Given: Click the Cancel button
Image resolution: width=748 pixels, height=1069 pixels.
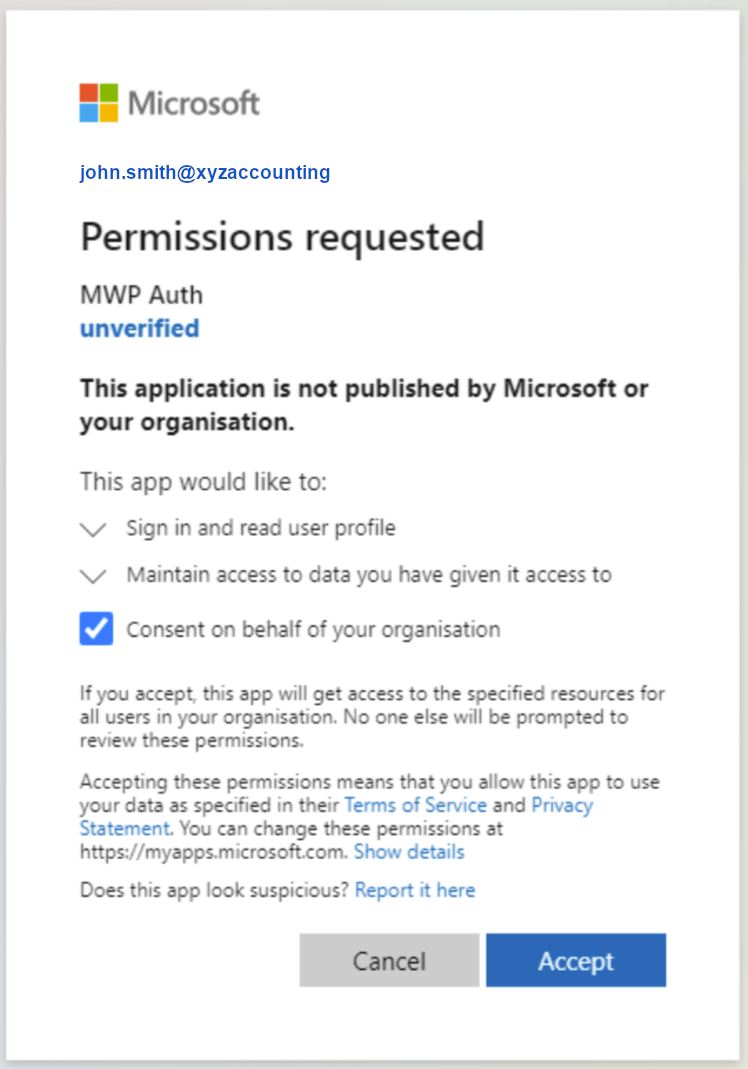Looking at the screenshot, I should (x=389, y=960).
